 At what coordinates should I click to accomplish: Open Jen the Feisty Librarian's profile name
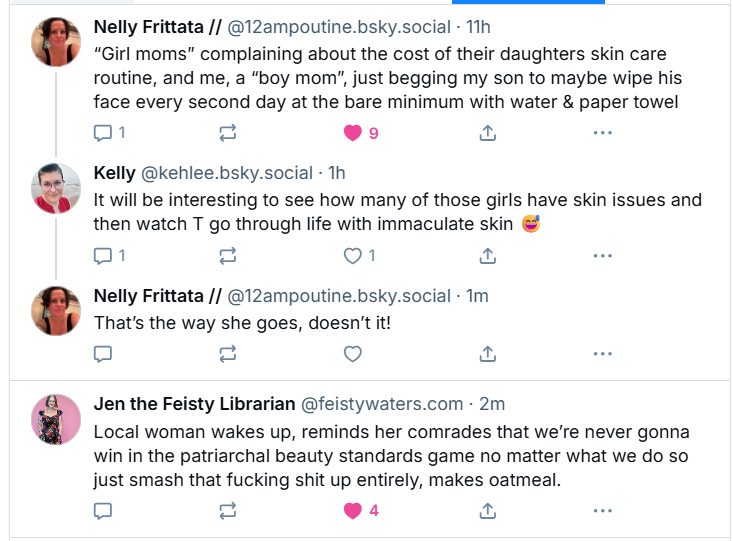pos(194,404)
